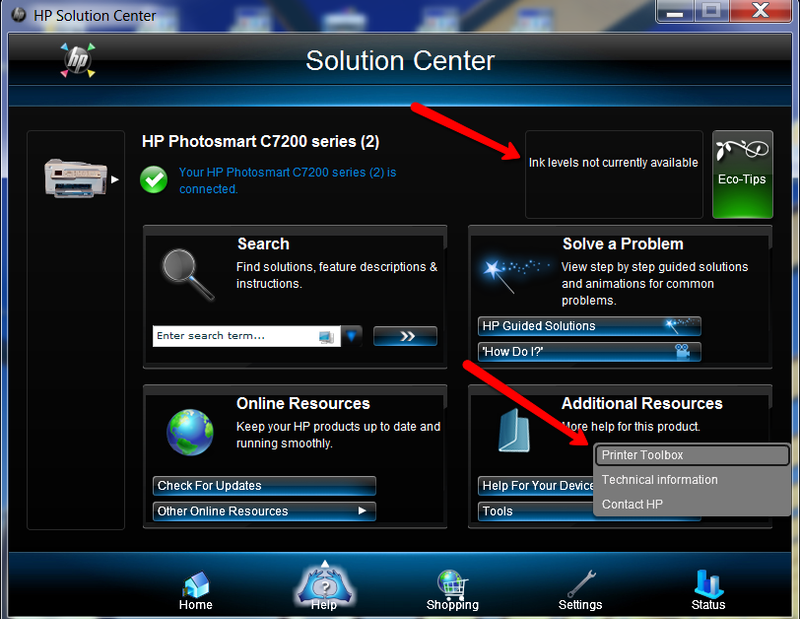800x619 pixels.
Task: Click the globe Online Resources icon
Action: 190,432
